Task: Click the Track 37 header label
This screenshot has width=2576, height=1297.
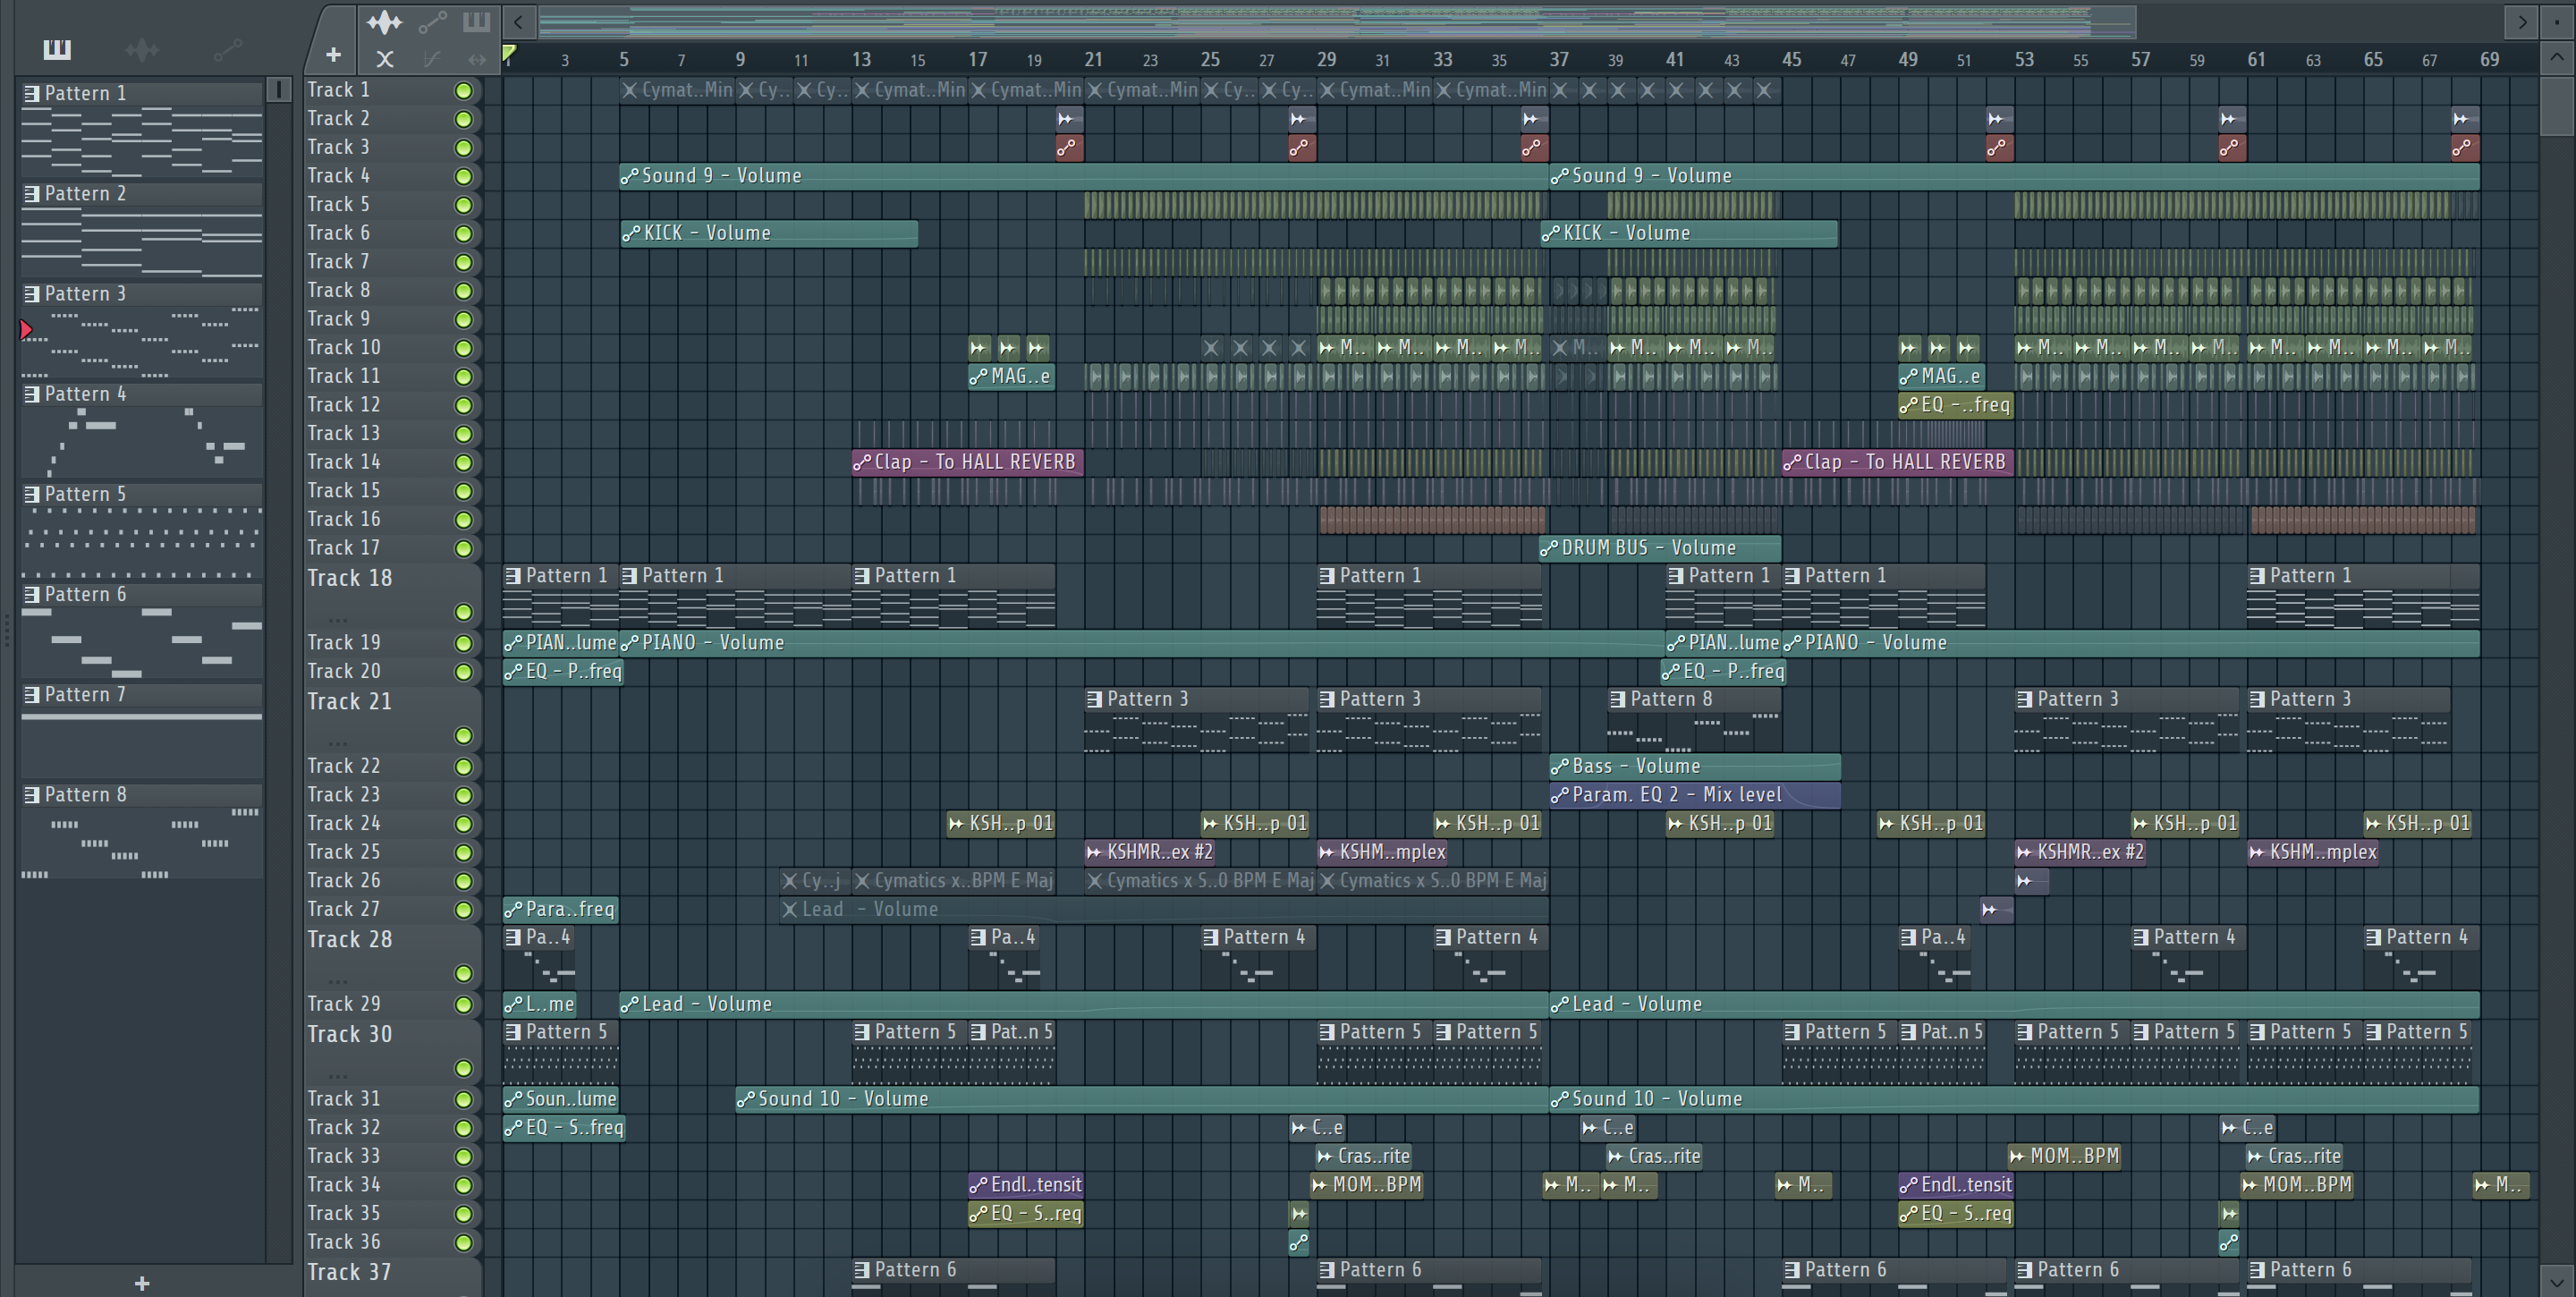Action: (x=350, y=1272)
